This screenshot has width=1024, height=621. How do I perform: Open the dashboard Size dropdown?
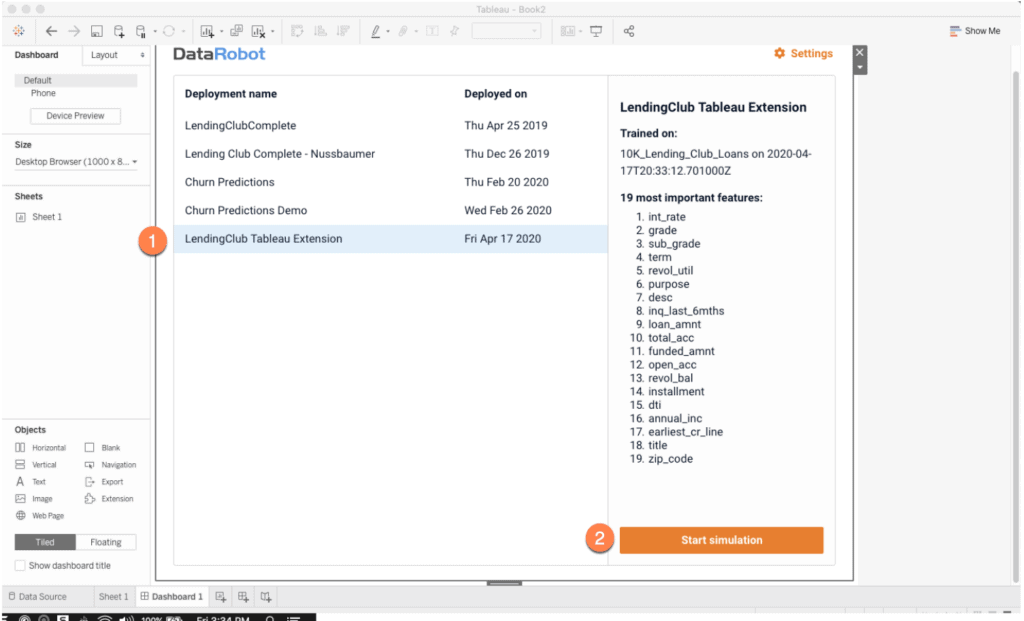pos(76,162)
